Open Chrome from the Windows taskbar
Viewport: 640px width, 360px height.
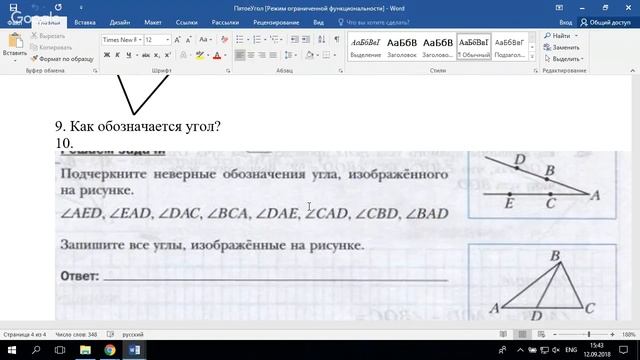click(109, 350)
